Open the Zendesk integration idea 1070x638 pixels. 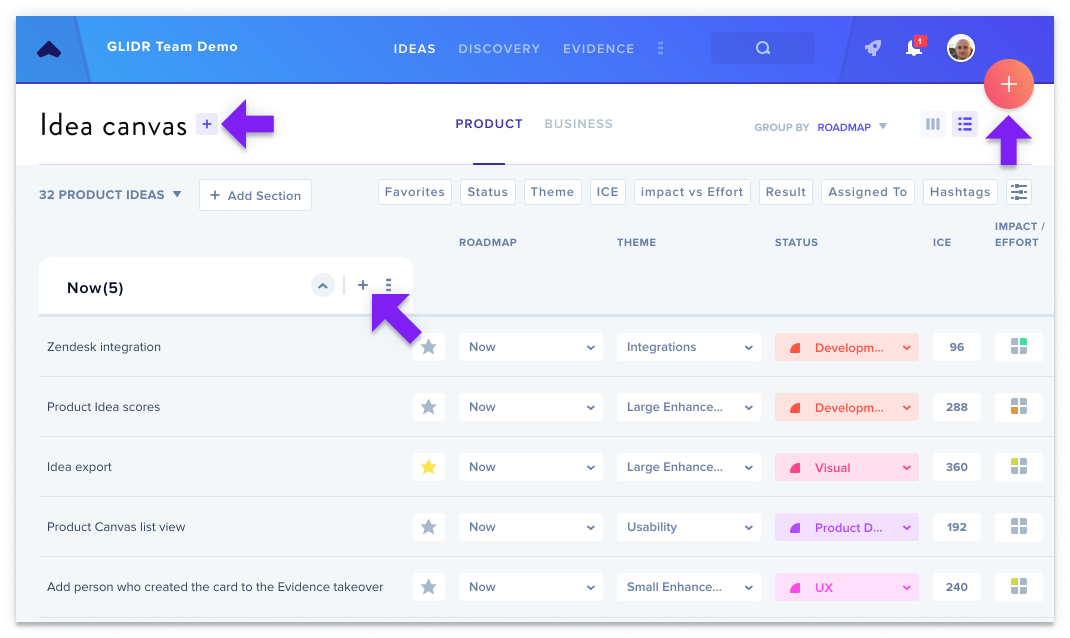pos(104,347)
